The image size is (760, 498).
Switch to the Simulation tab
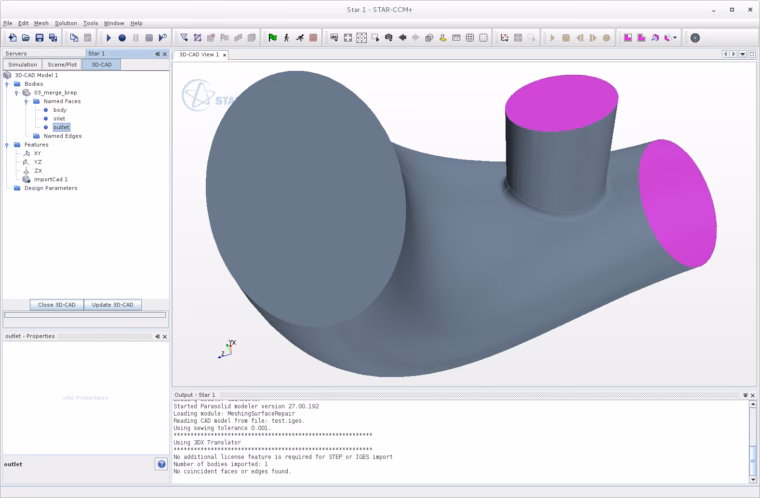point(22,64)
